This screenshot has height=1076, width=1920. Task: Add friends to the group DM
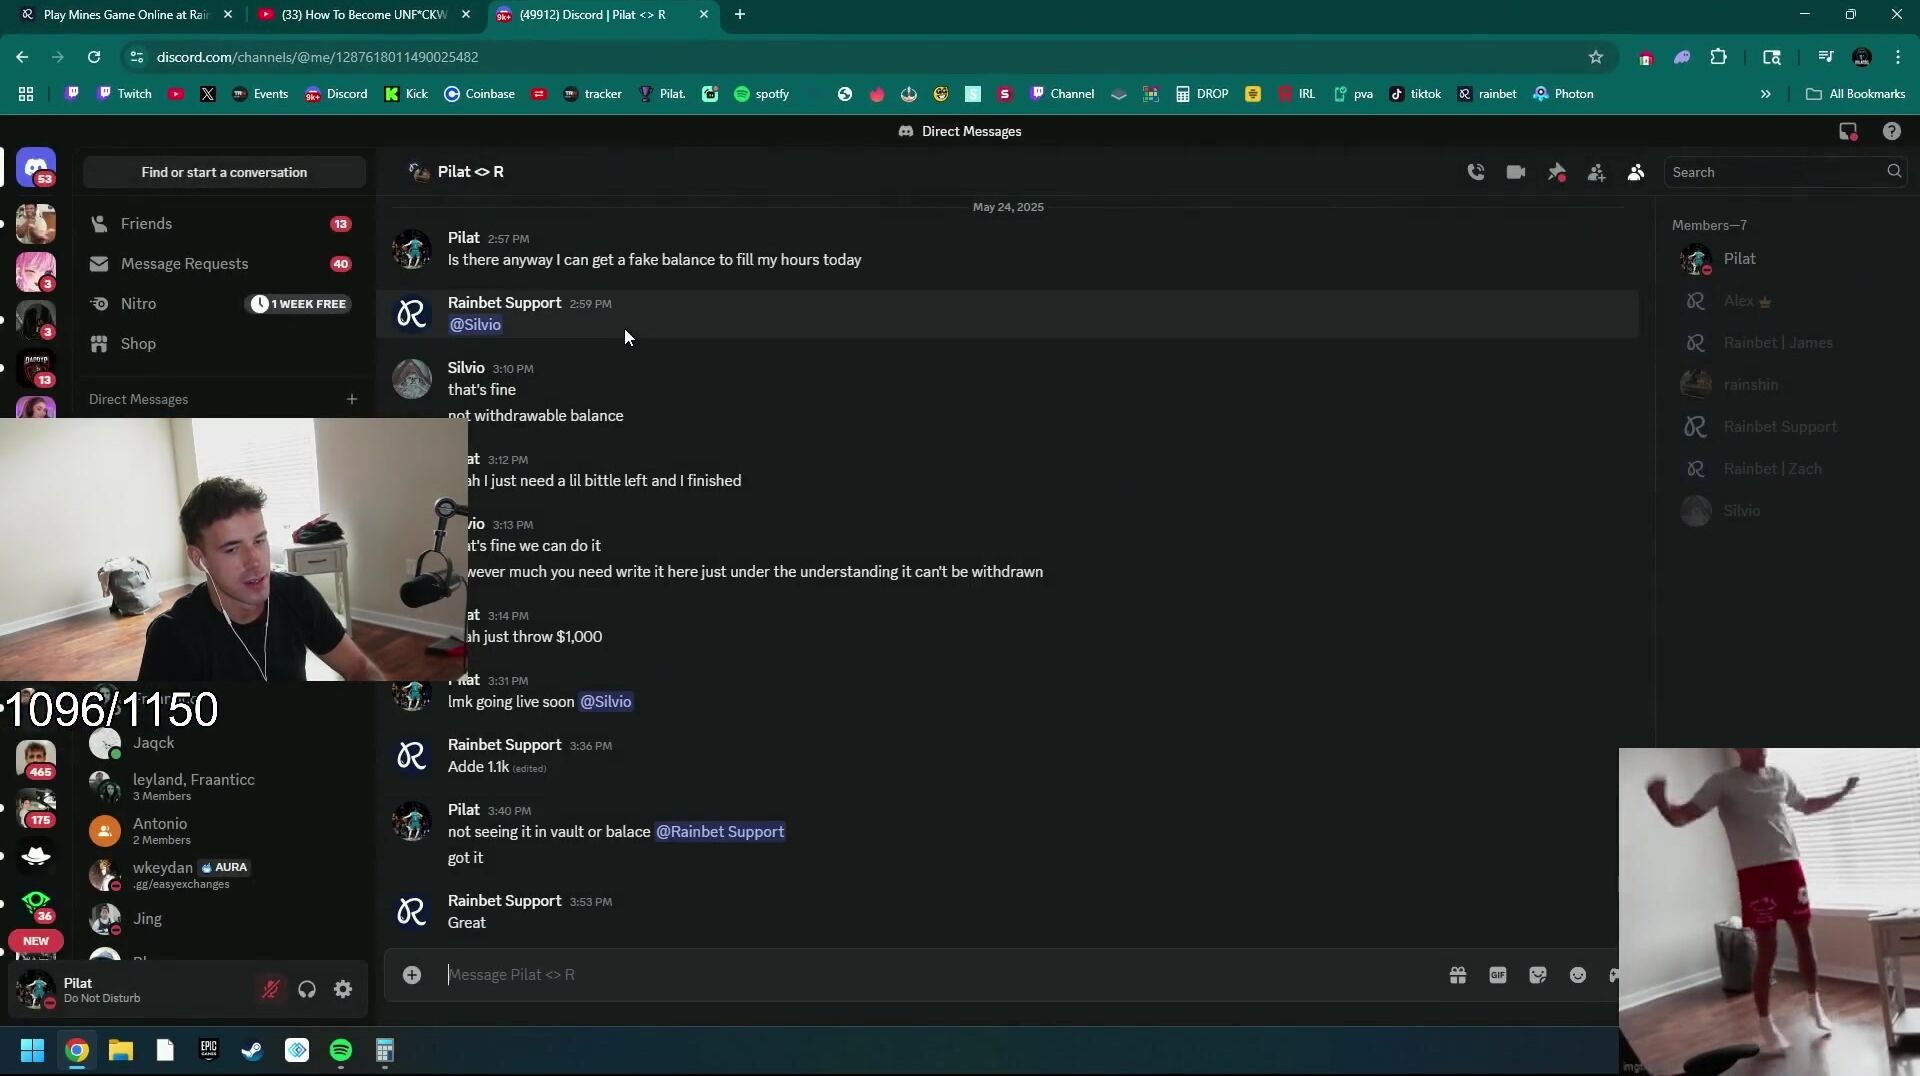1597,172
